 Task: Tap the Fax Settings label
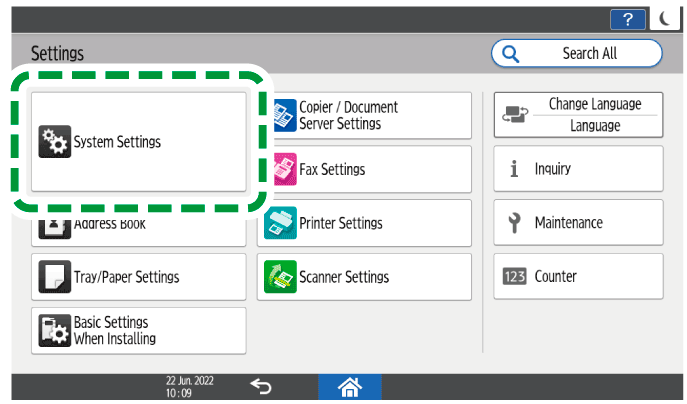point(333,169)
